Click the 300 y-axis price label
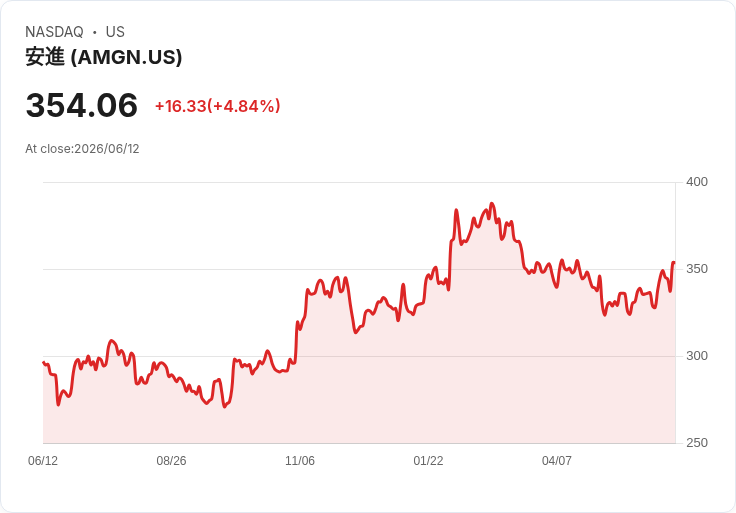This screenshot has height=513, width=736. (697, 356)
